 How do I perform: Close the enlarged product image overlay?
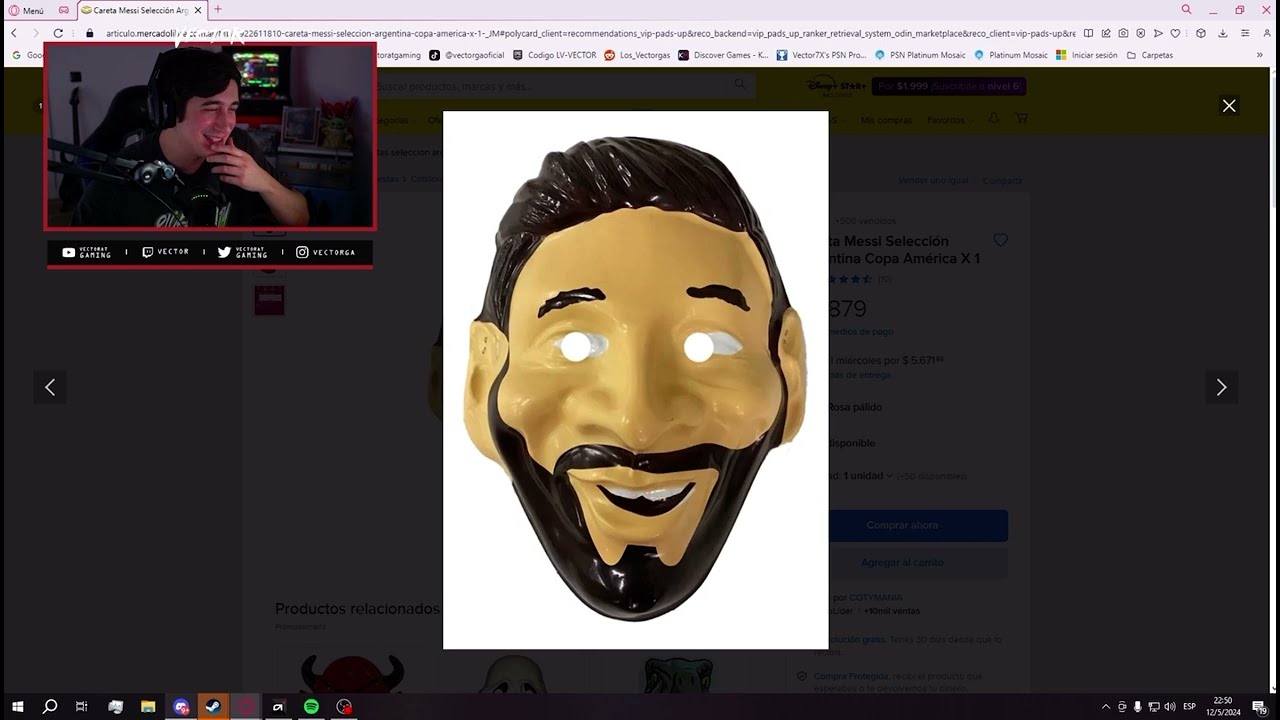tap(1229, 106)
